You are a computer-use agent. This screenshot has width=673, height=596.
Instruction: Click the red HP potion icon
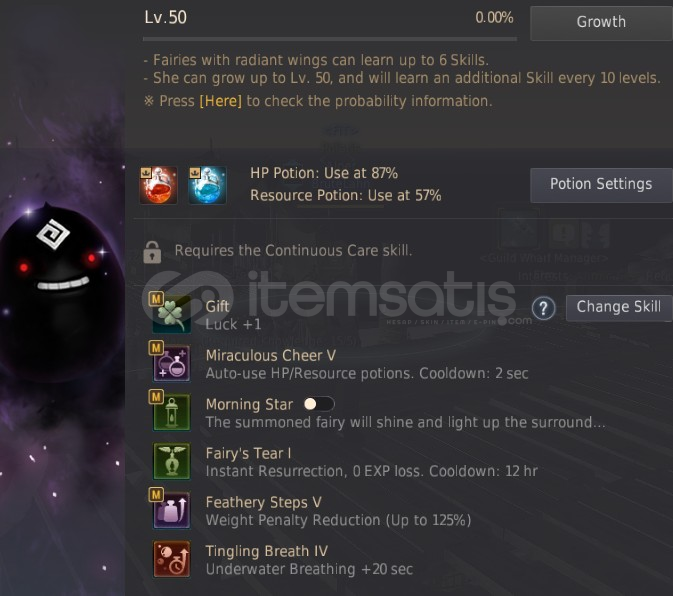pyautogui.click(x=158, y=185)
